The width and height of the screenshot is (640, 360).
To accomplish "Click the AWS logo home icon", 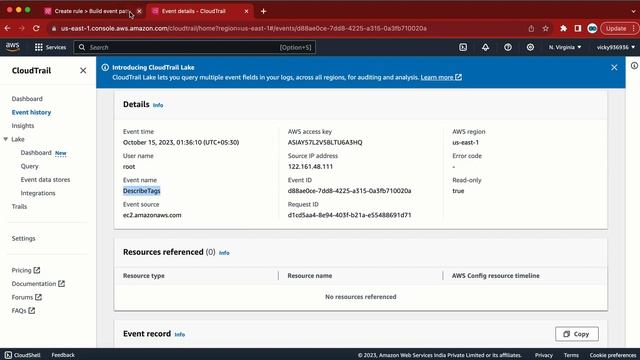I will (x=13, y=47).
